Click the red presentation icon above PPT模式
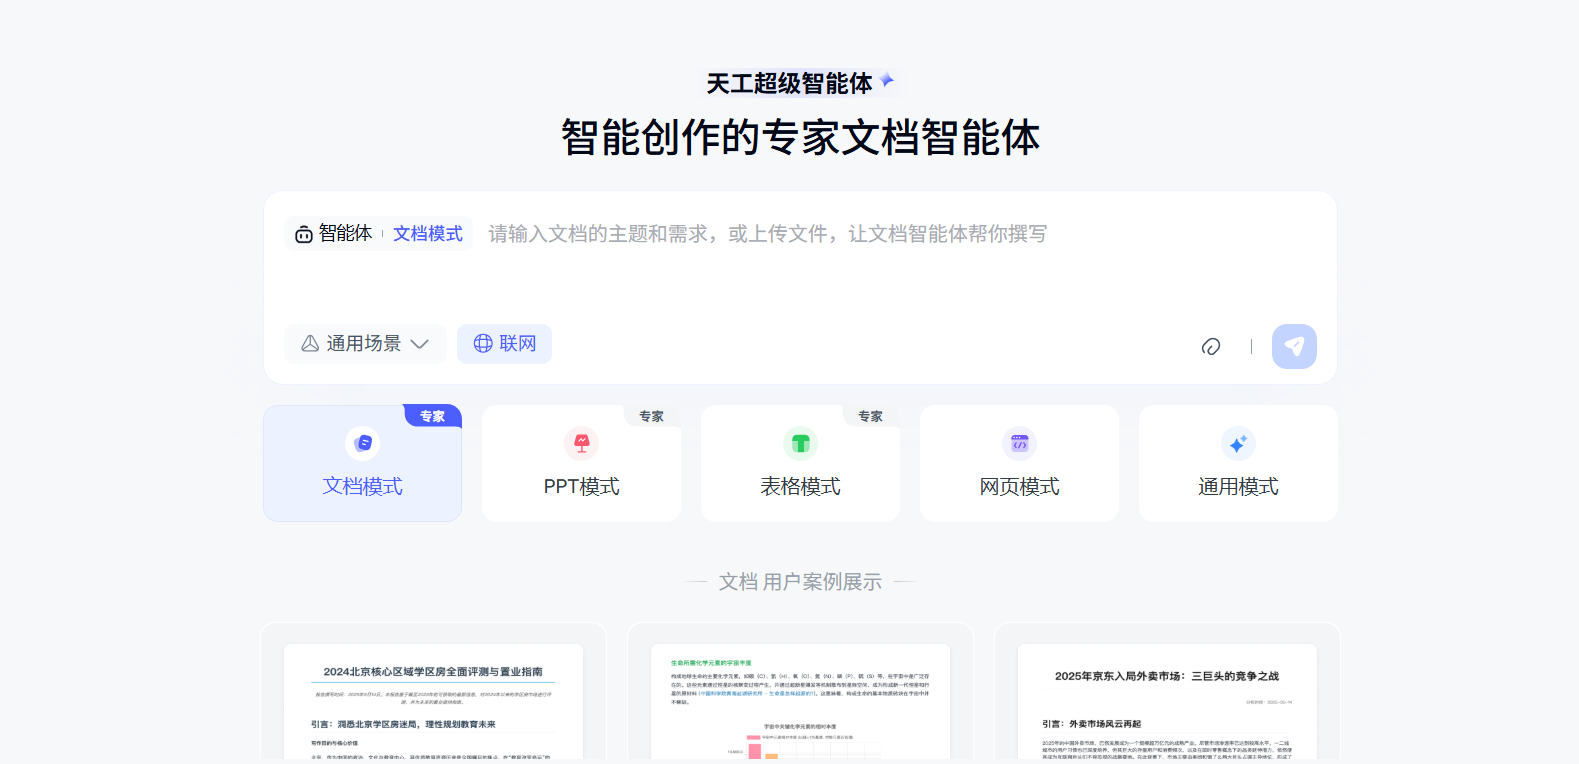 click(x=581, y=443)
